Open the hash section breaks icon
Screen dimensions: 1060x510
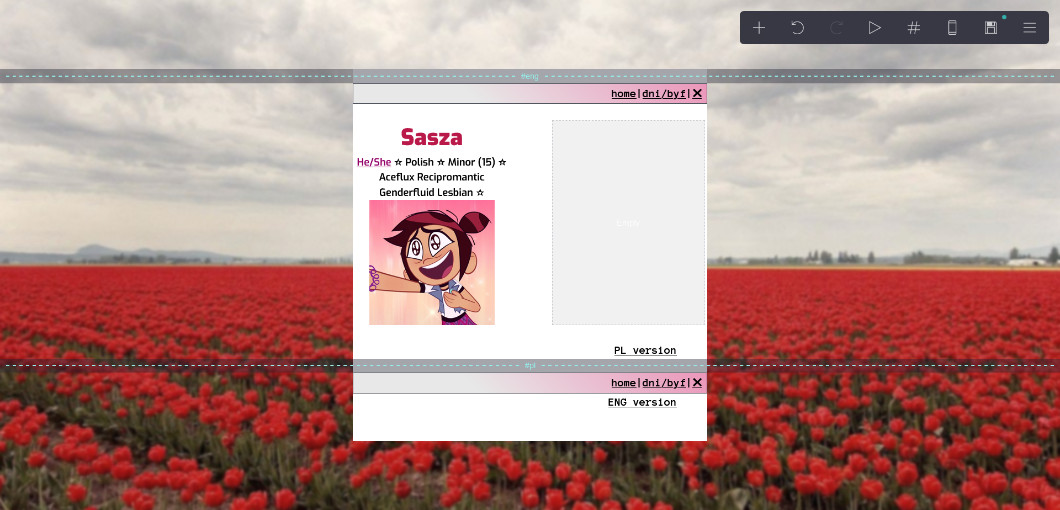pyautogui.click(x=913, y=28)
